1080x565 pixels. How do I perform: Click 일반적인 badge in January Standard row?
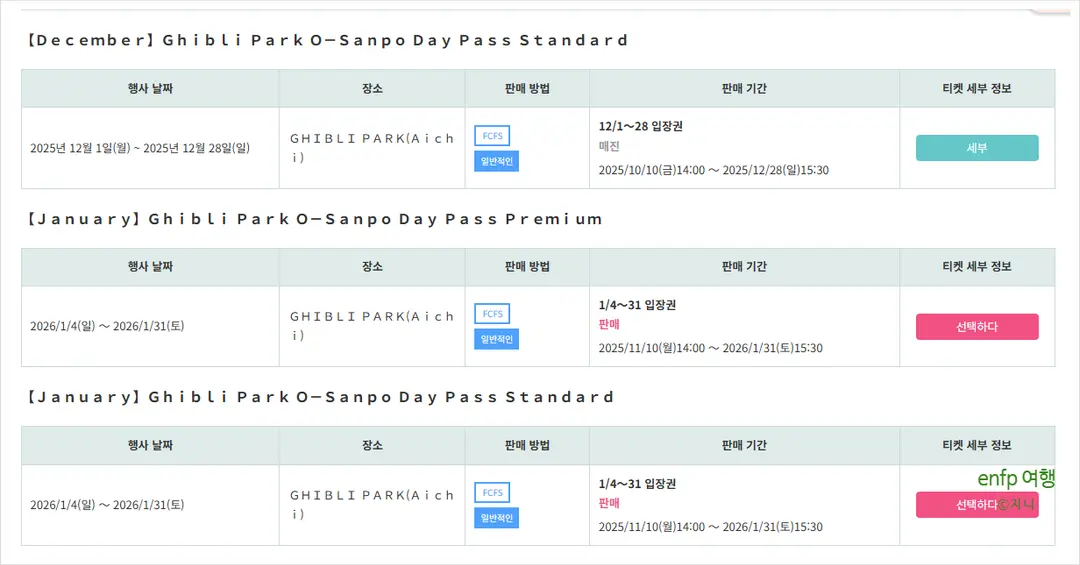(497, 518)
